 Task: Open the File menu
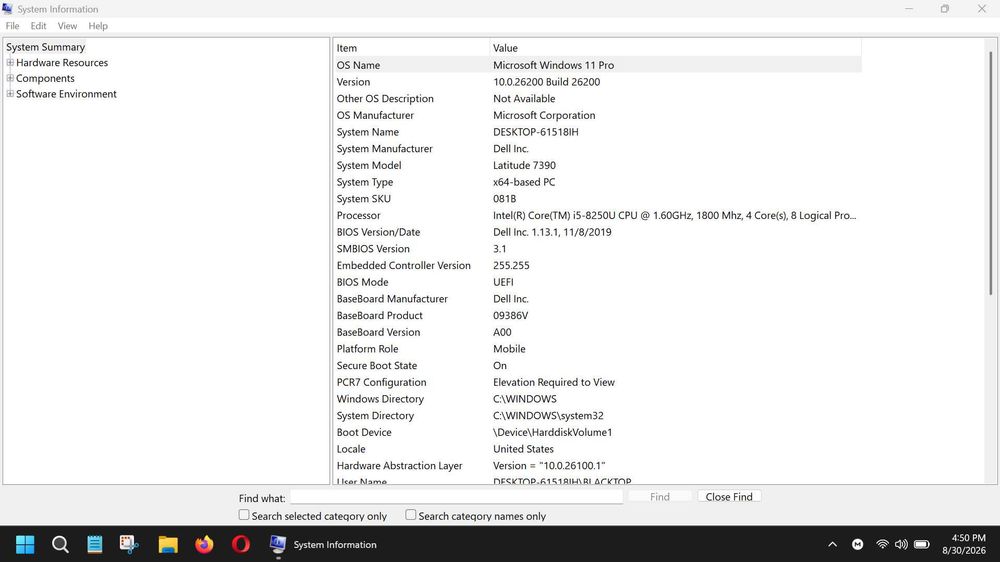(12, 26)
